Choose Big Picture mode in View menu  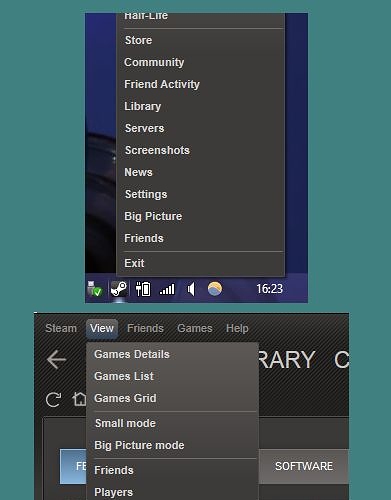point(172,445)
